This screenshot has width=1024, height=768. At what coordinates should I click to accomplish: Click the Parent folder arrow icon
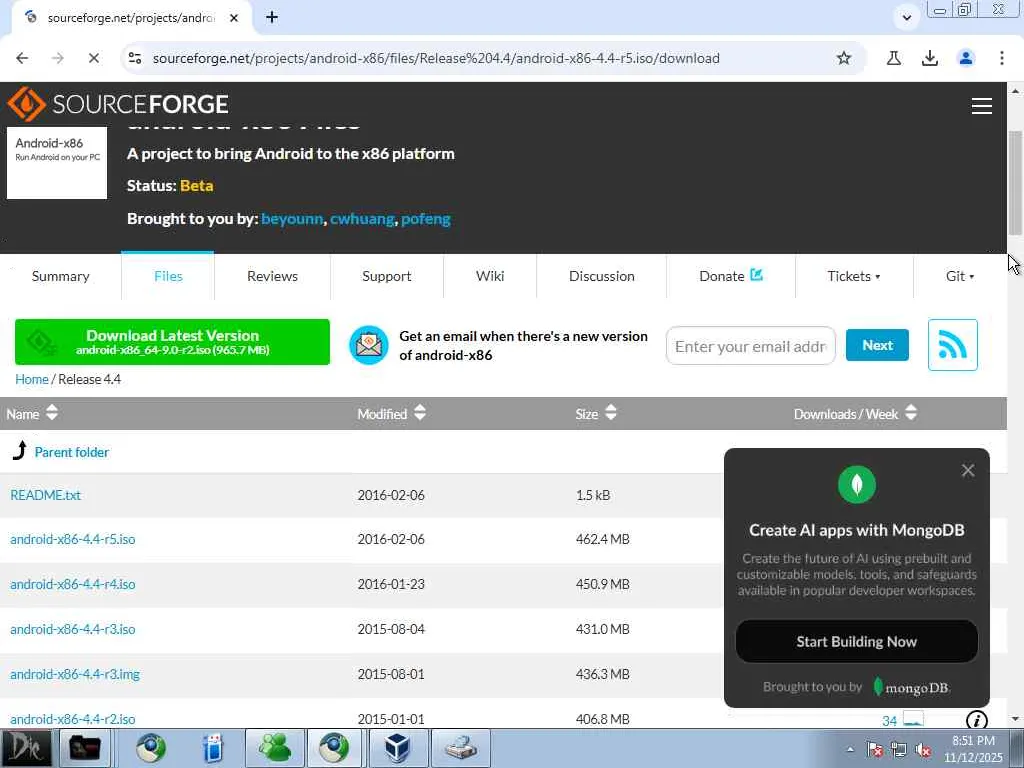coord(20,451)
